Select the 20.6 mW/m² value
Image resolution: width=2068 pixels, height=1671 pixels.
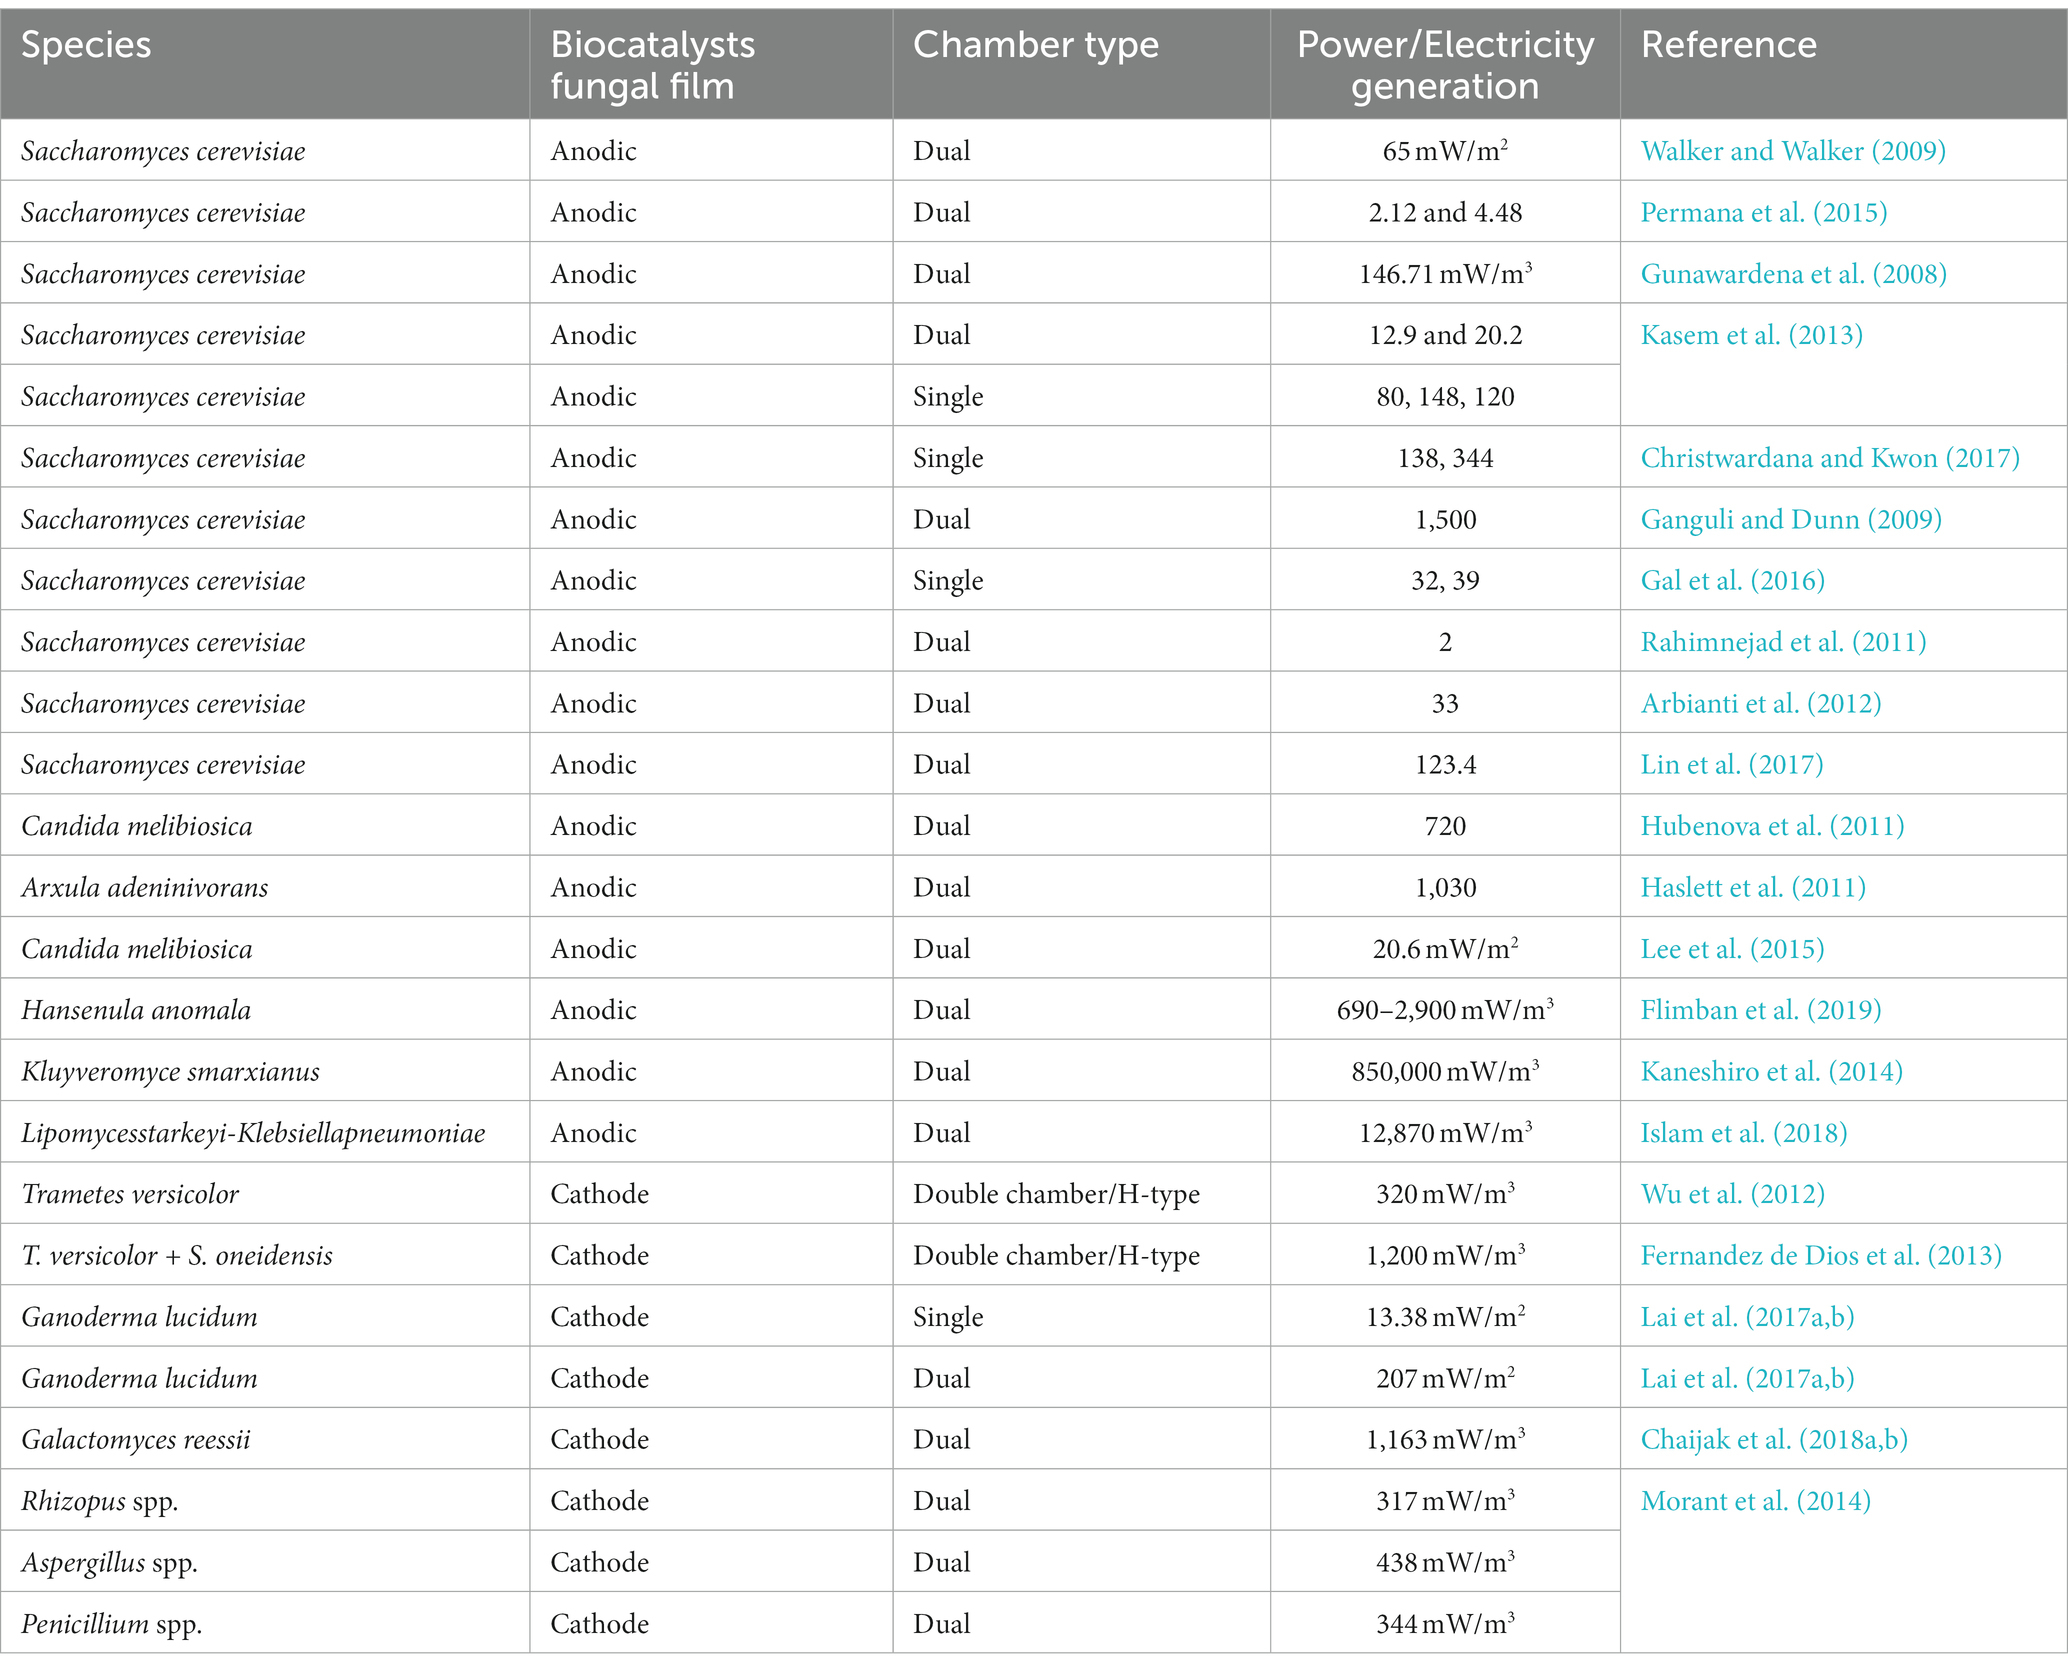click(x=1445, y=949)
